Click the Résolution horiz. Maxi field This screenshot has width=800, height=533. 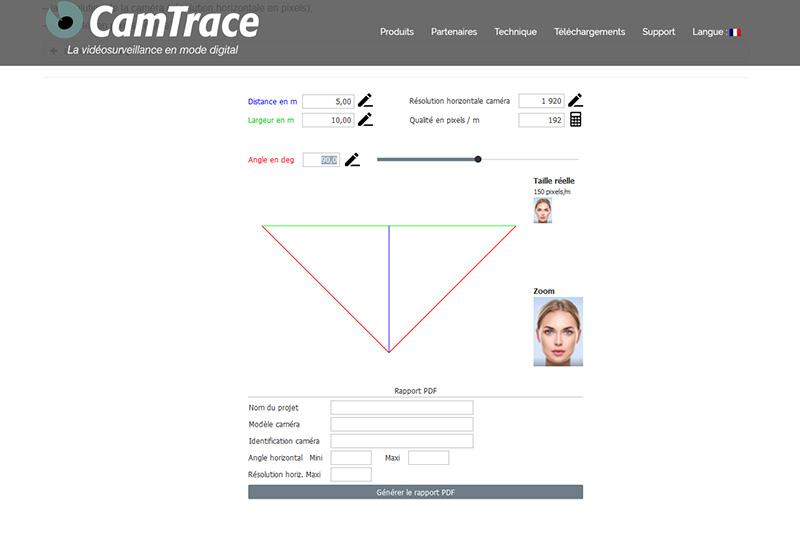(351, 474)
